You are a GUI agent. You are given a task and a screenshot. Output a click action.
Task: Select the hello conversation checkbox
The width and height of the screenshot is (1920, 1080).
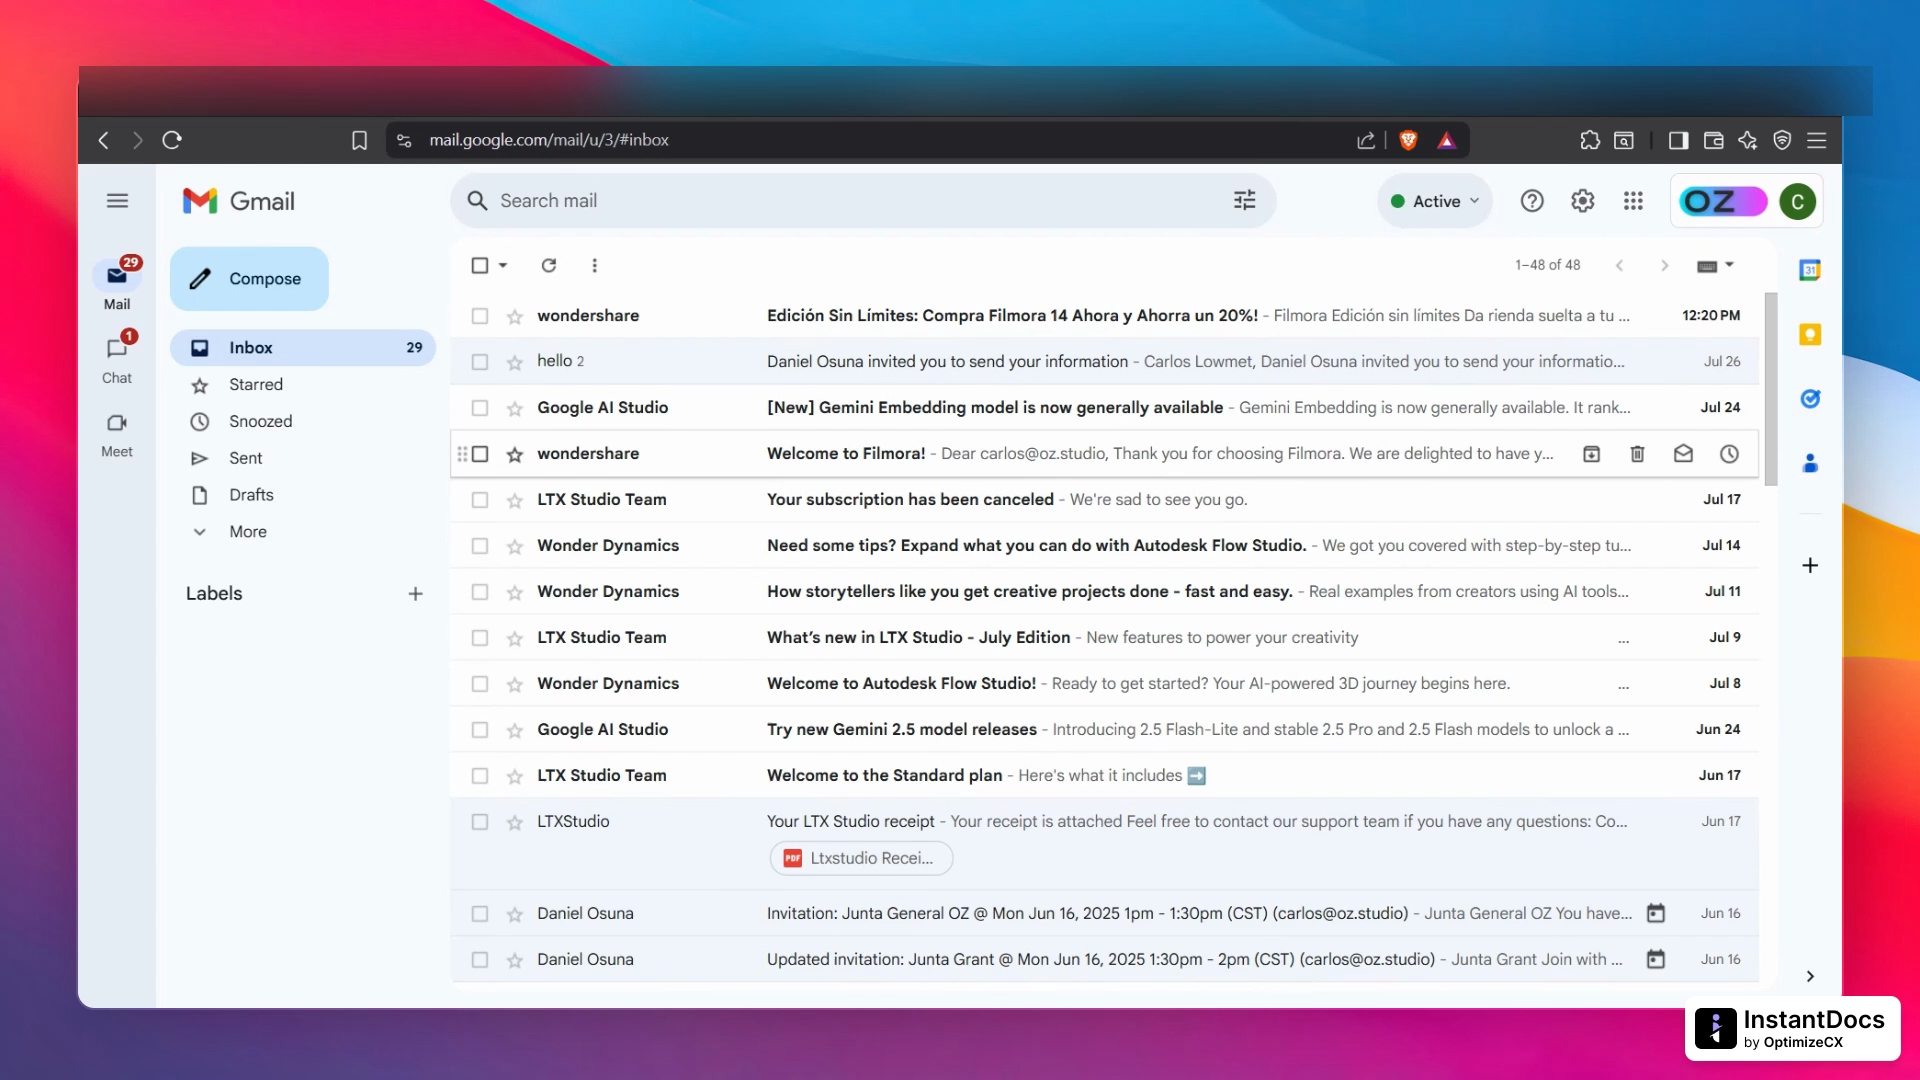click(480, 362)
